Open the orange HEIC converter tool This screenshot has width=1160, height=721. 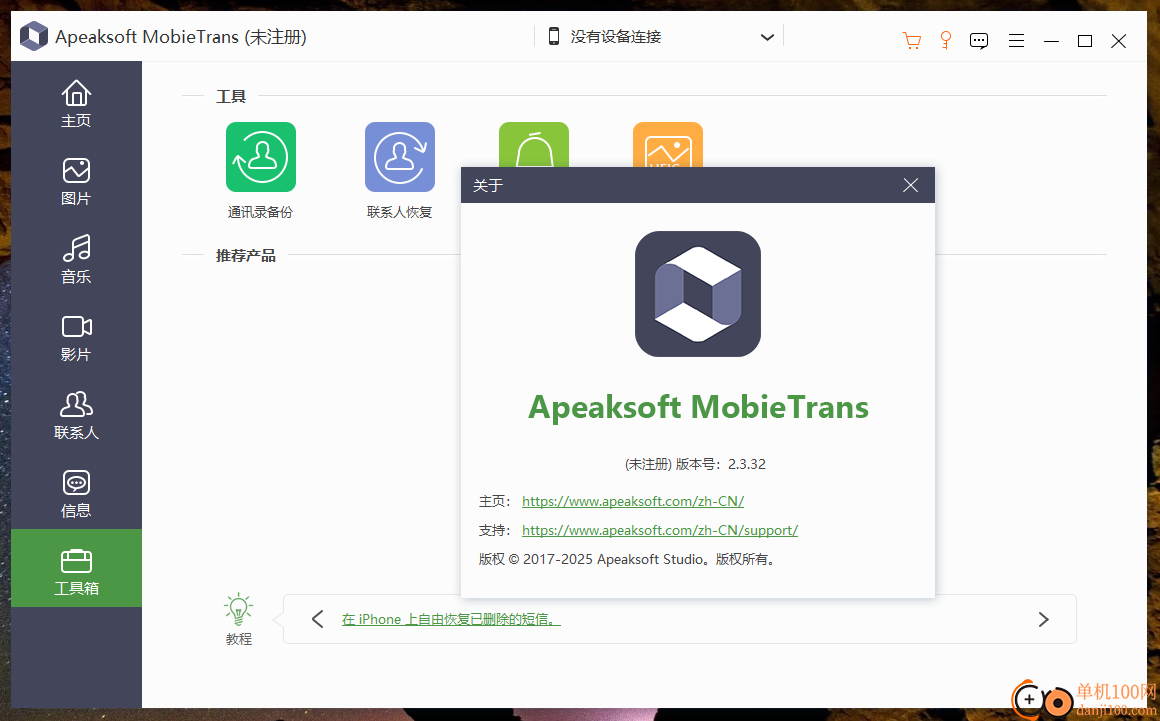pyautogui.click(x=667, y=145)
